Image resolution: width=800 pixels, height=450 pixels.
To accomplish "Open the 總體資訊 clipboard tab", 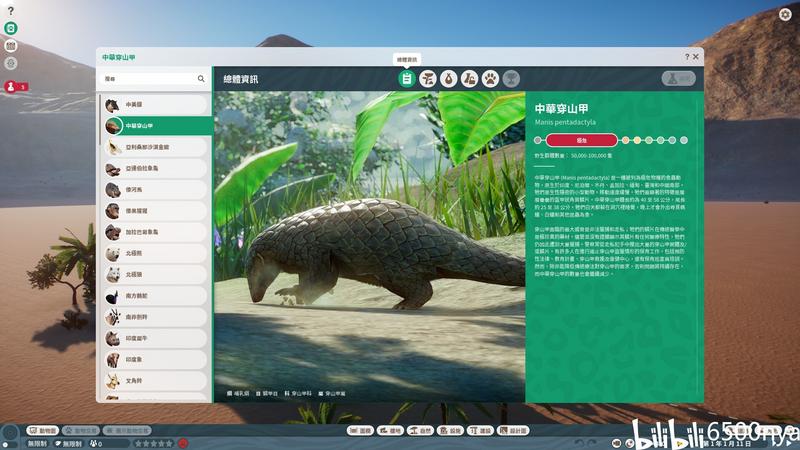I will click(x=407, y=79).
